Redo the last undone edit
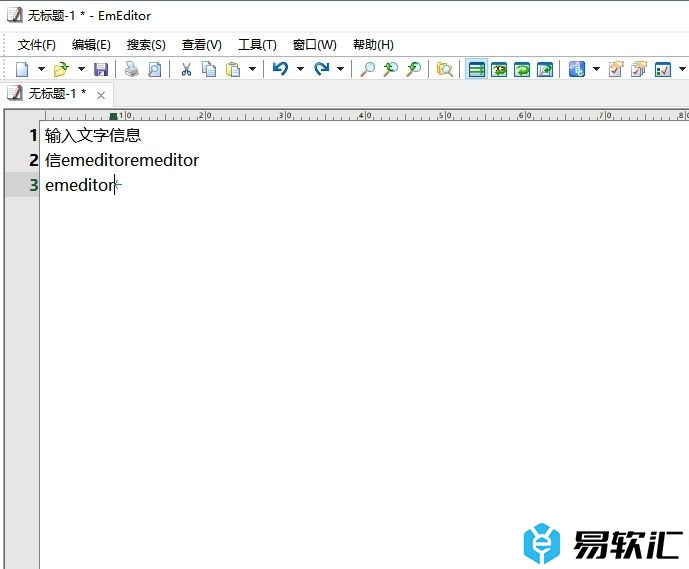 click(x=322, y=69)
